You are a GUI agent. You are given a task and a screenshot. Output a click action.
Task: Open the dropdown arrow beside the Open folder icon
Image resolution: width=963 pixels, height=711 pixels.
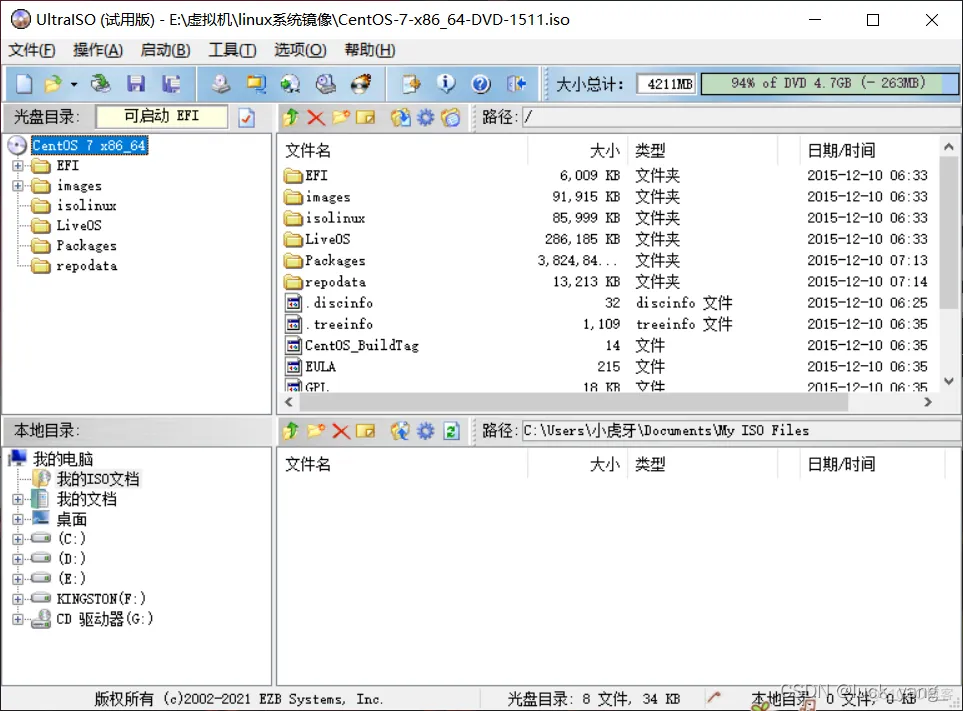coord(73,85)
